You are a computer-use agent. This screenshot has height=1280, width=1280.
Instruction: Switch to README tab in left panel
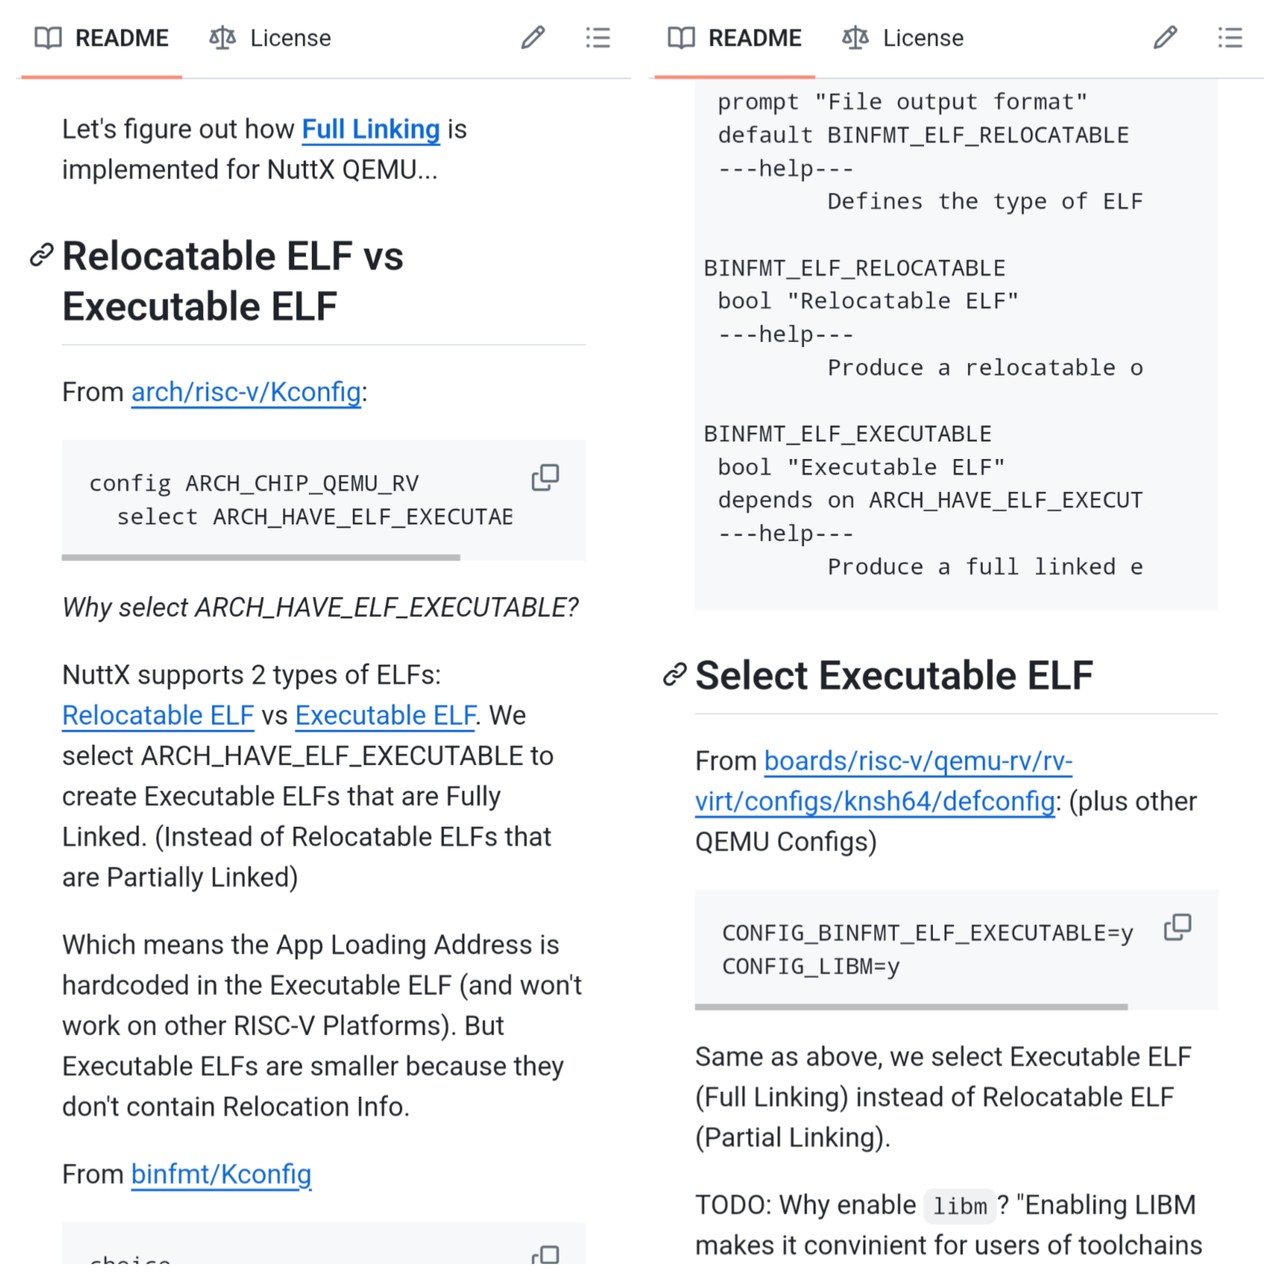tap(102, 38)
